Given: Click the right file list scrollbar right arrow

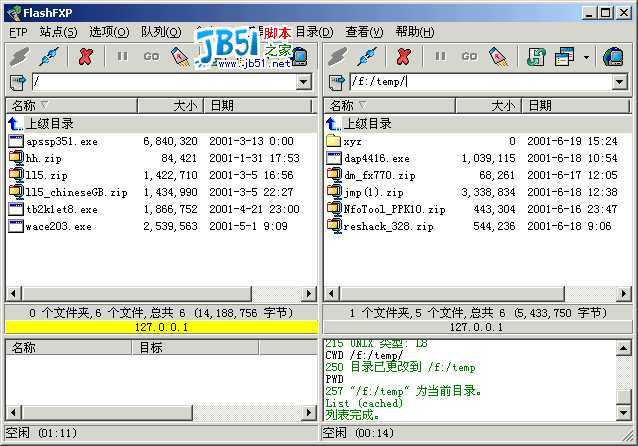Looking at the screenshot, I should click(624, 293).
